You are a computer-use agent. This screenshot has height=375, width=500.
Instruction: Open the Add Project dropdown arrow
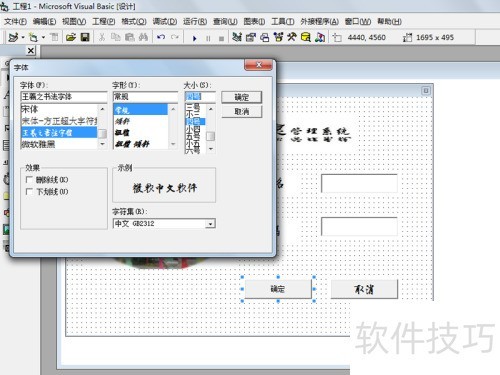[23, 37]
